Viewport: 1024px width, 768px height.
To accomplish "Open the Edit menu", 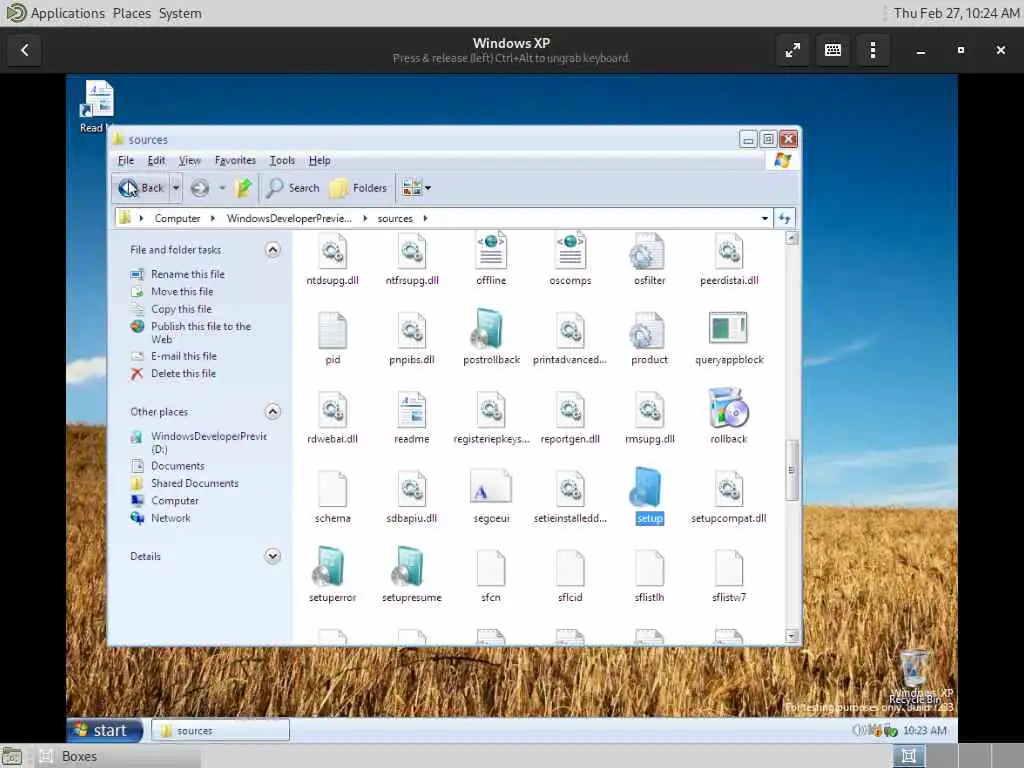I will tap(156, 160).
